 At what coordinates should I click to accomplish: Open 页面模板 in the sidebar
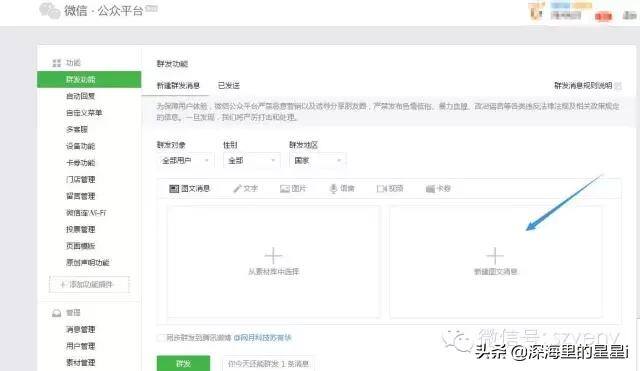point(80,246)
